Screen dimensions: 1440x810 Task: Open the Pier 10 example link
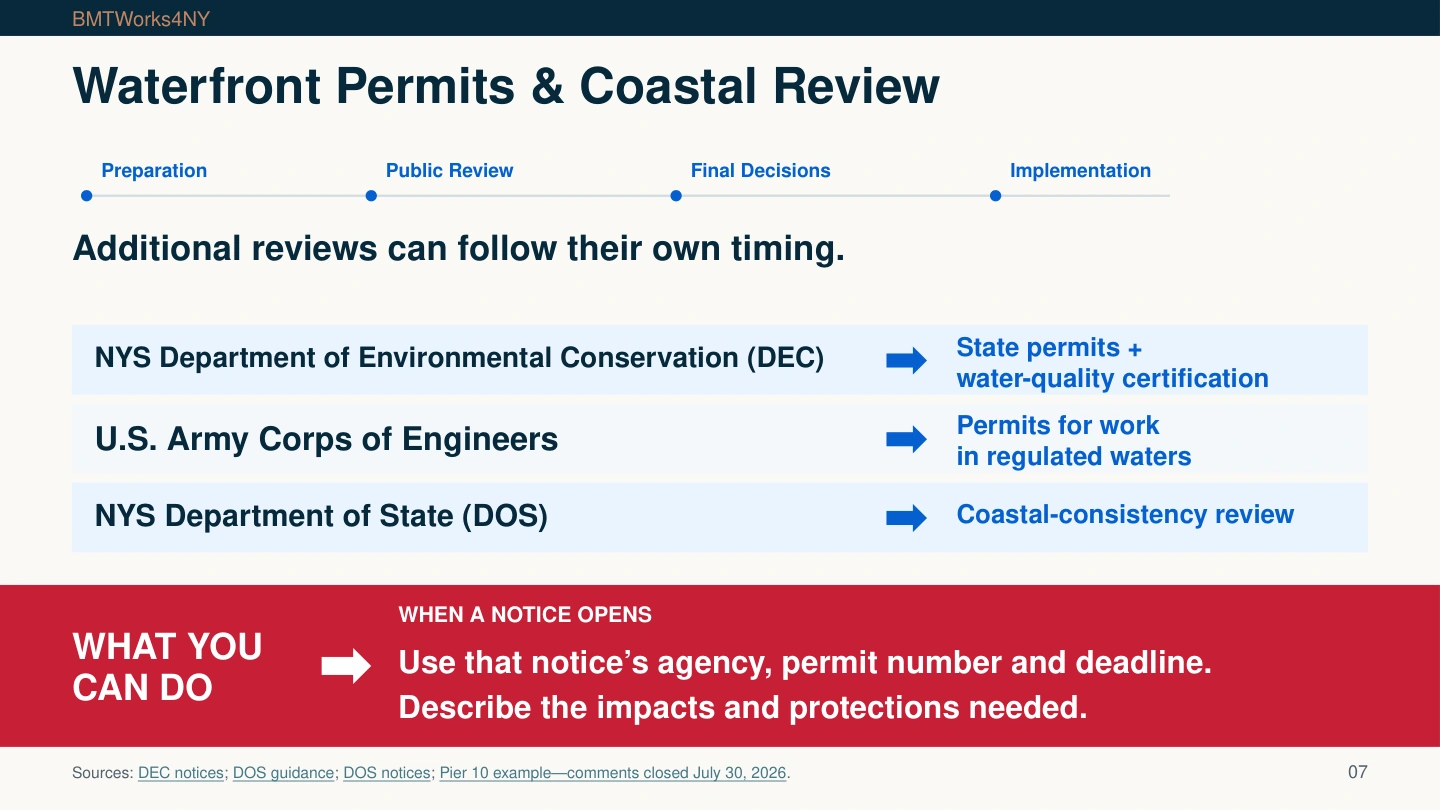pyautogui.click(x=613, y=773)
